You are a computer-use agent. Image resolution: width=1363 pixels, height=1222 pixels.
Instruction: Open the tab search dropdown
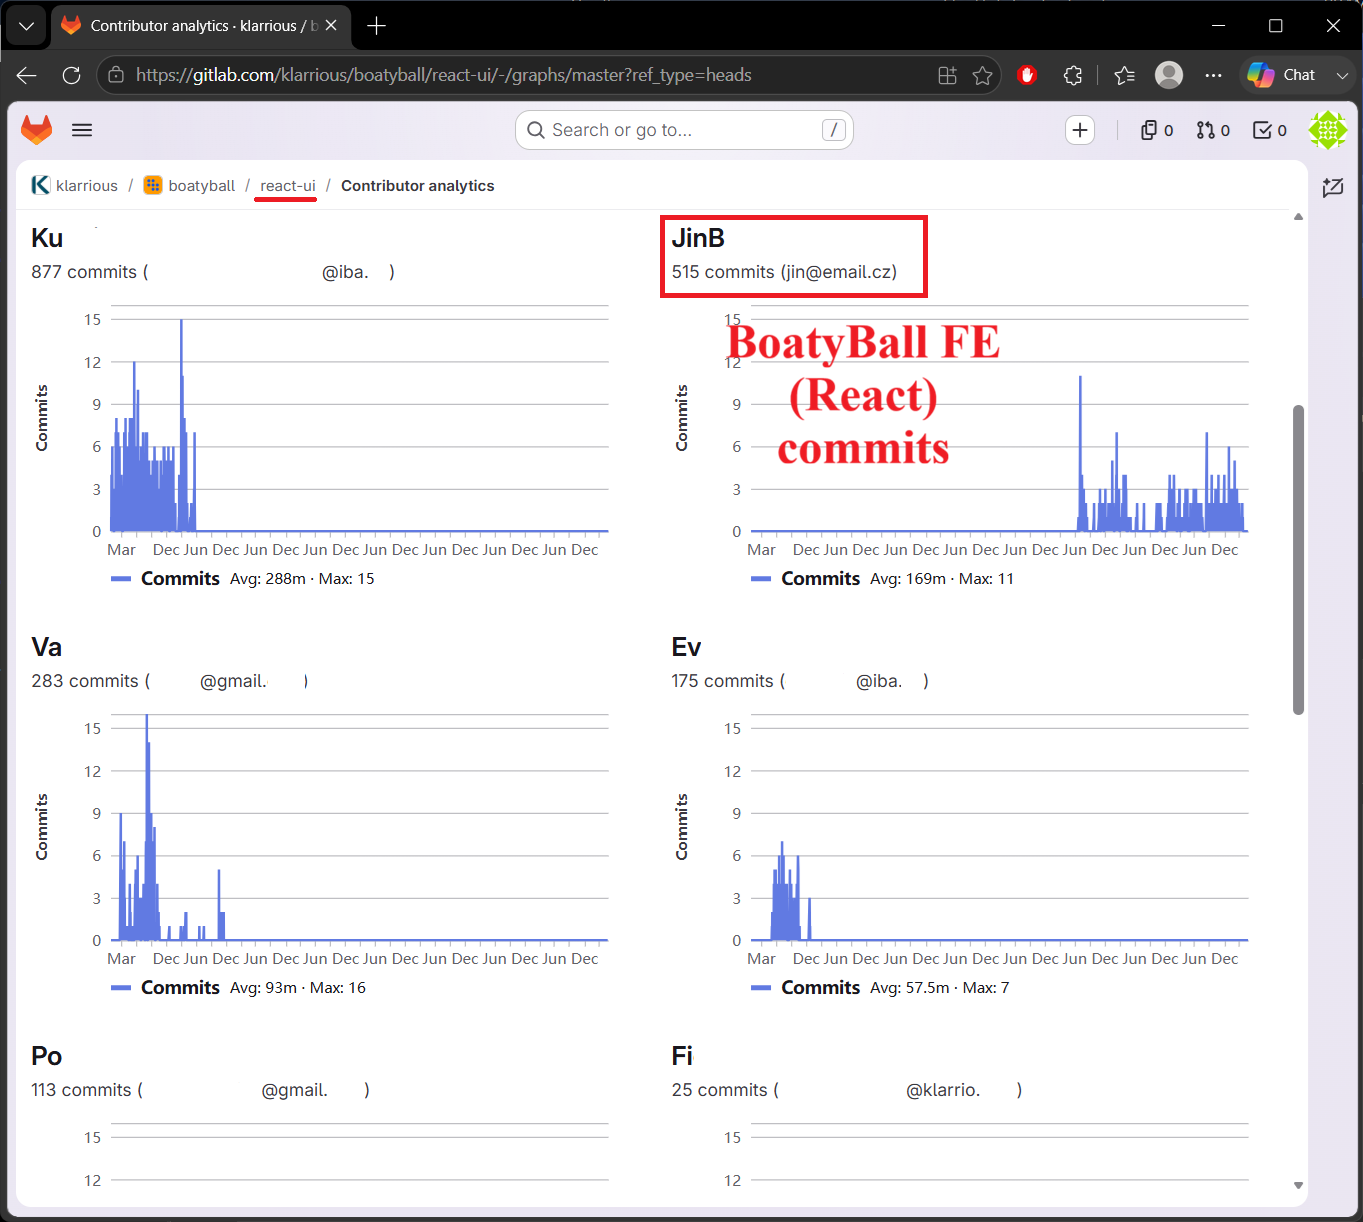26,26
